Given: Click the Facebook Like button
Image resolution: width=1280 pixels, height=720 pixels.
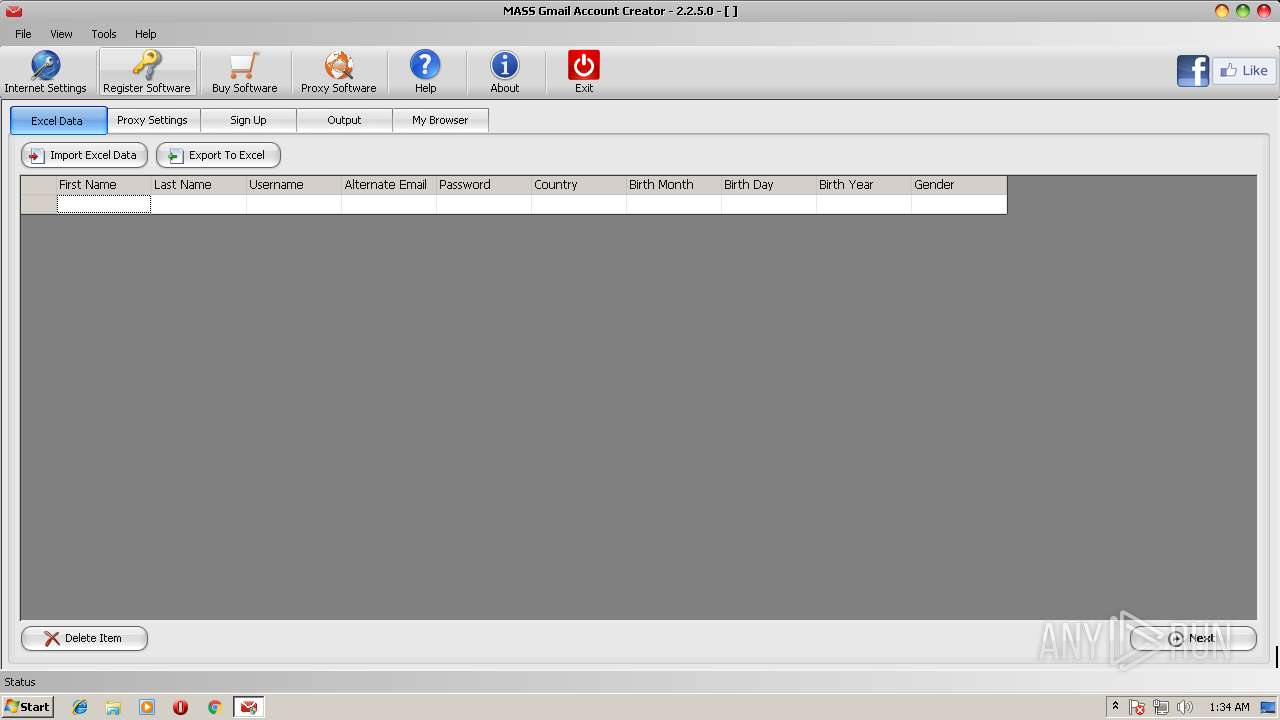Looking at the screenshot, I should 1244,71.
